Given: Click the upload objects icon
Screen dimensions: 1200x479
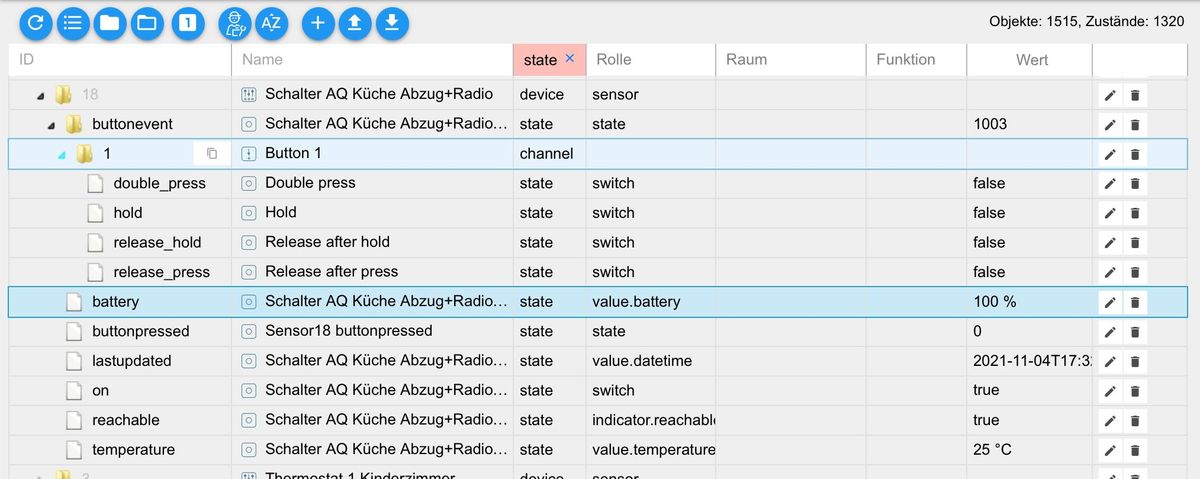Looking at the screenshot, I should 354,23.
